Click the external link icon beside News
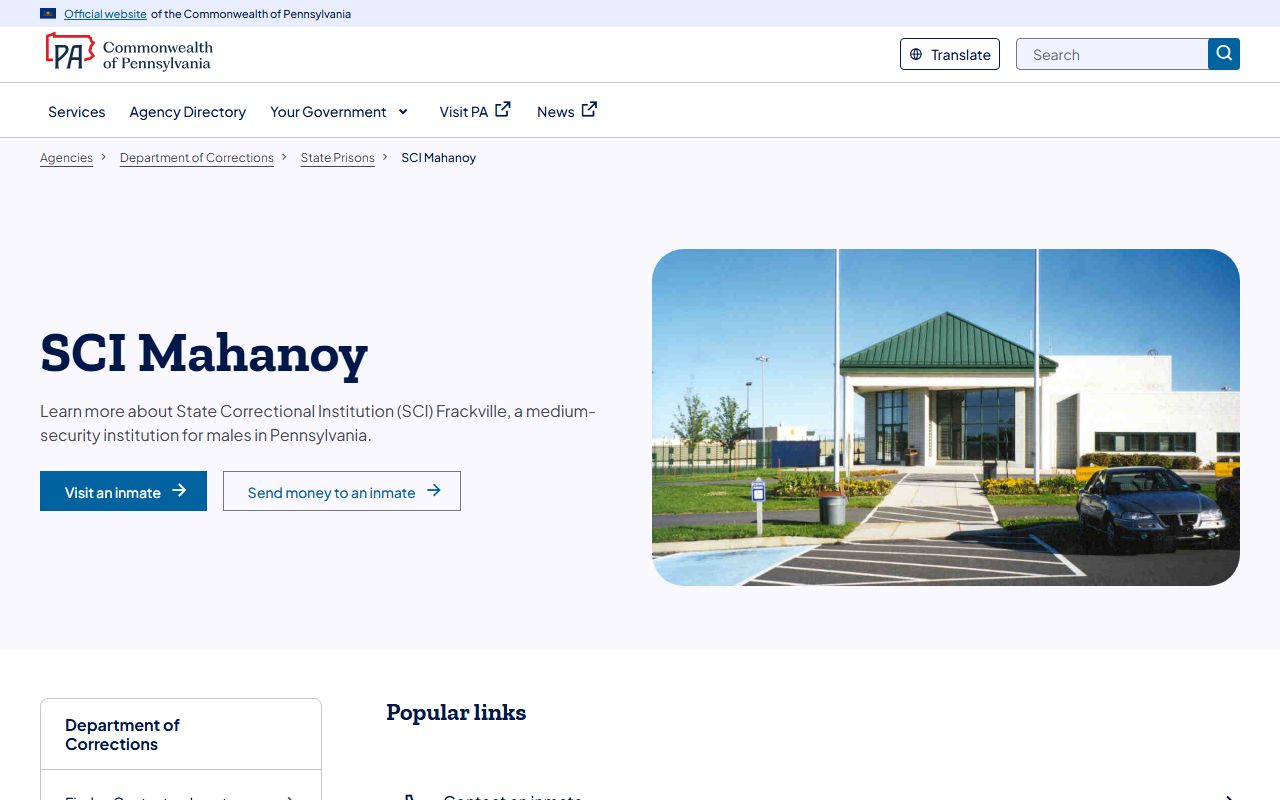Image resolution: width=1280 pixels, height=800 pixels. [589, 110]
